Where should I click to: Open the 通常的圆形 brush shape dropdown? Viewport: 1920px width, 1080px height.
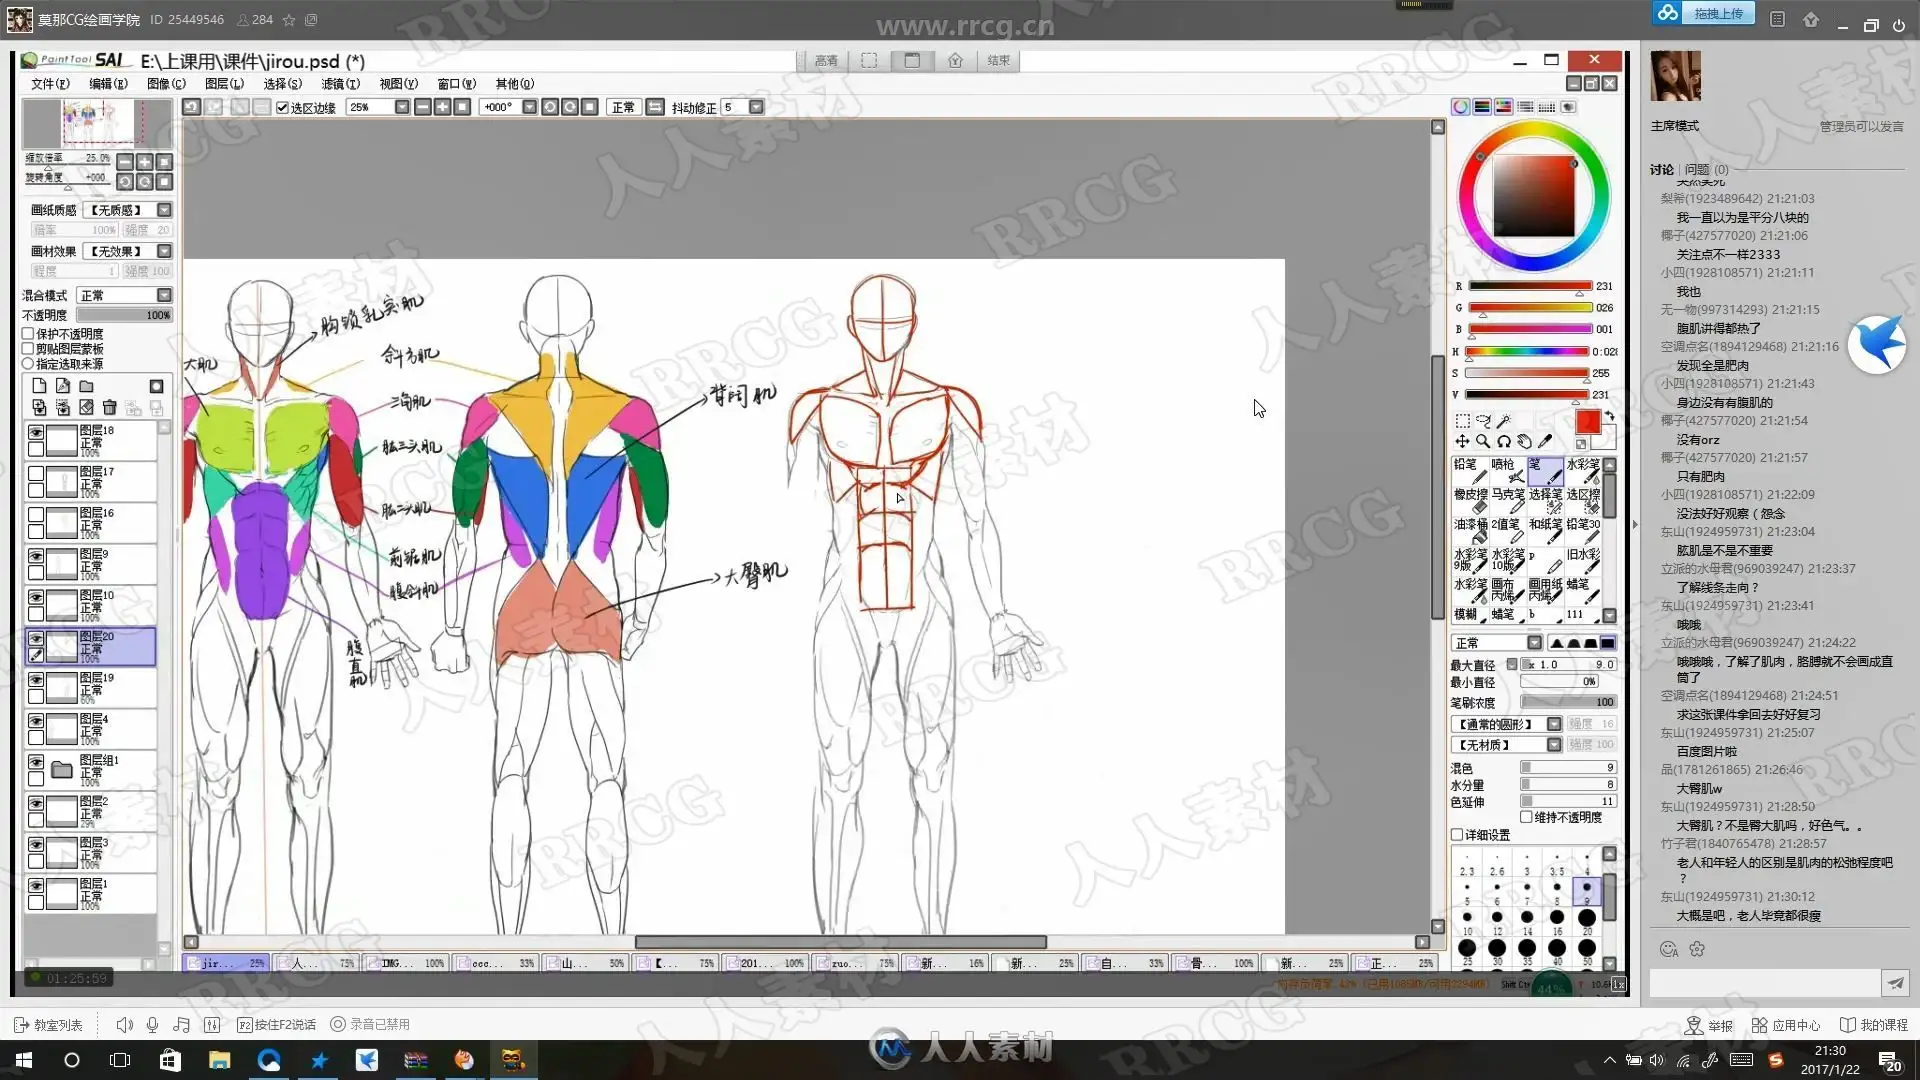[1554, 724]
